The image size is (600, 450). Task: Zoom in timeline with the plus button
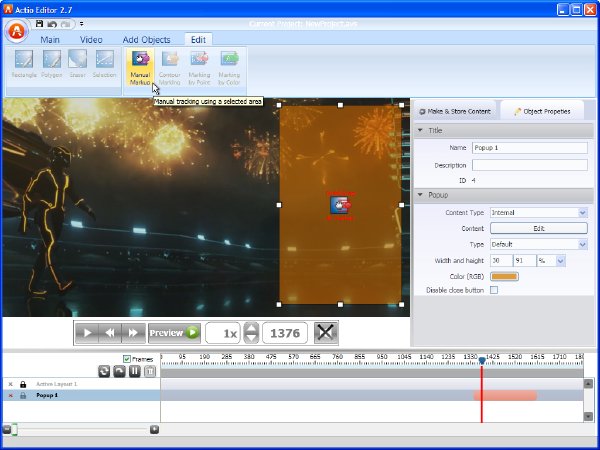click(154, 429)
